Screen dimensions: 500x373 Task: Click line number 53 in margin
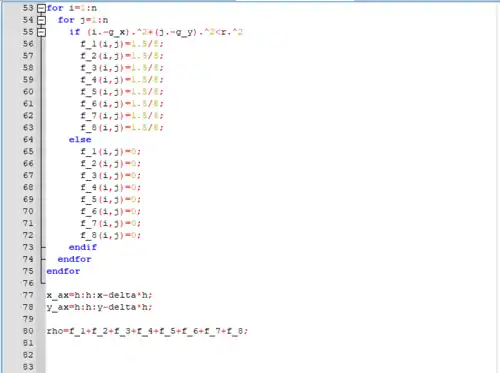28,8
